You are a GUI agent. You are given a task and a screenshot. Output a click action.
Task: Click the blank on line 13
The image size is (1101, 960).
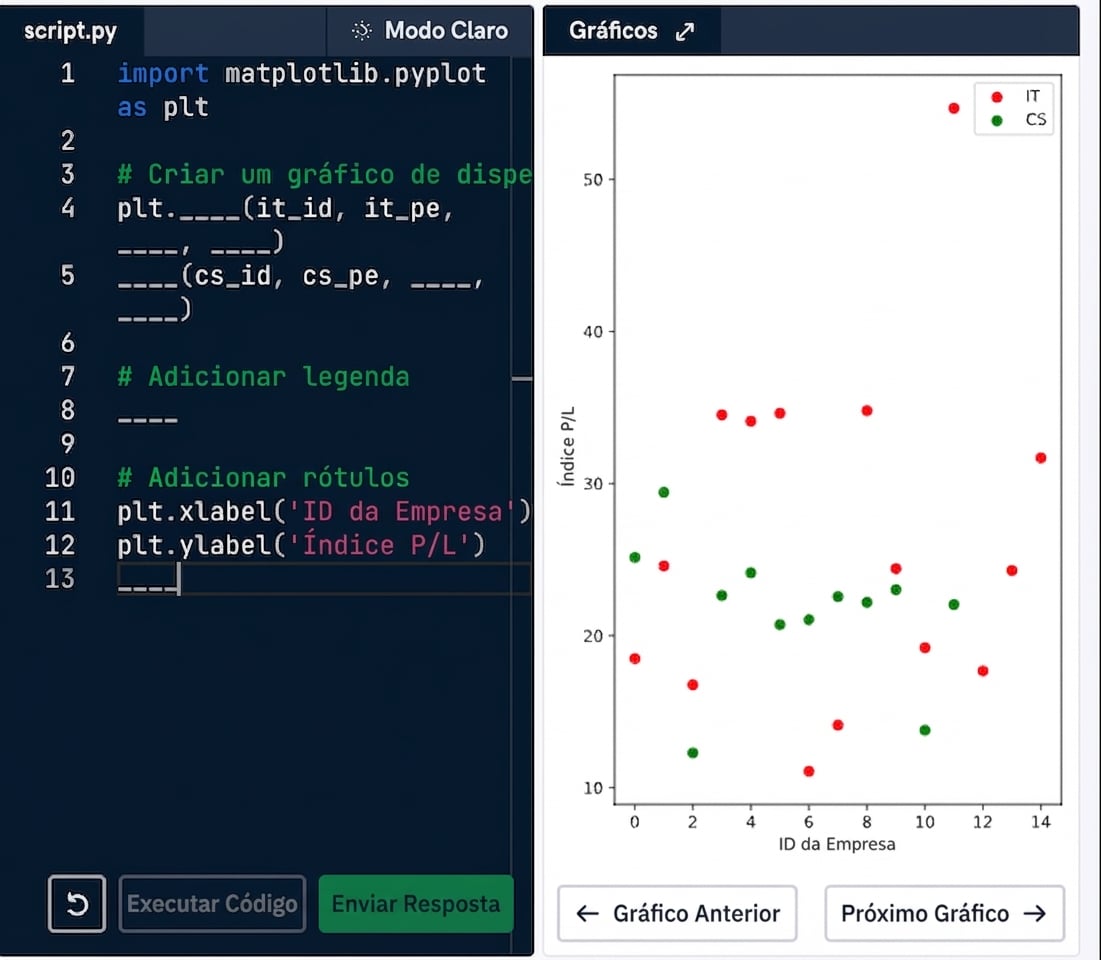147,579
